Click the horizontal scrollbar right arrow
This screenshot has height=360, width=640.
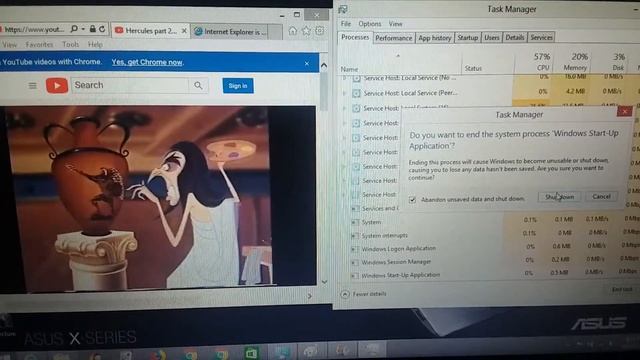click(309, 296)
